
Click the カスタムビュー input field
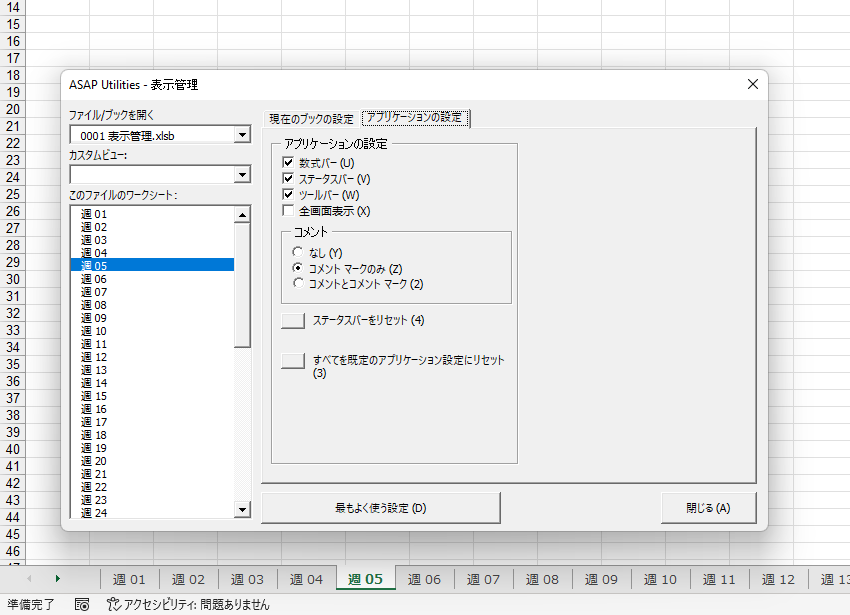click(153, 175)
